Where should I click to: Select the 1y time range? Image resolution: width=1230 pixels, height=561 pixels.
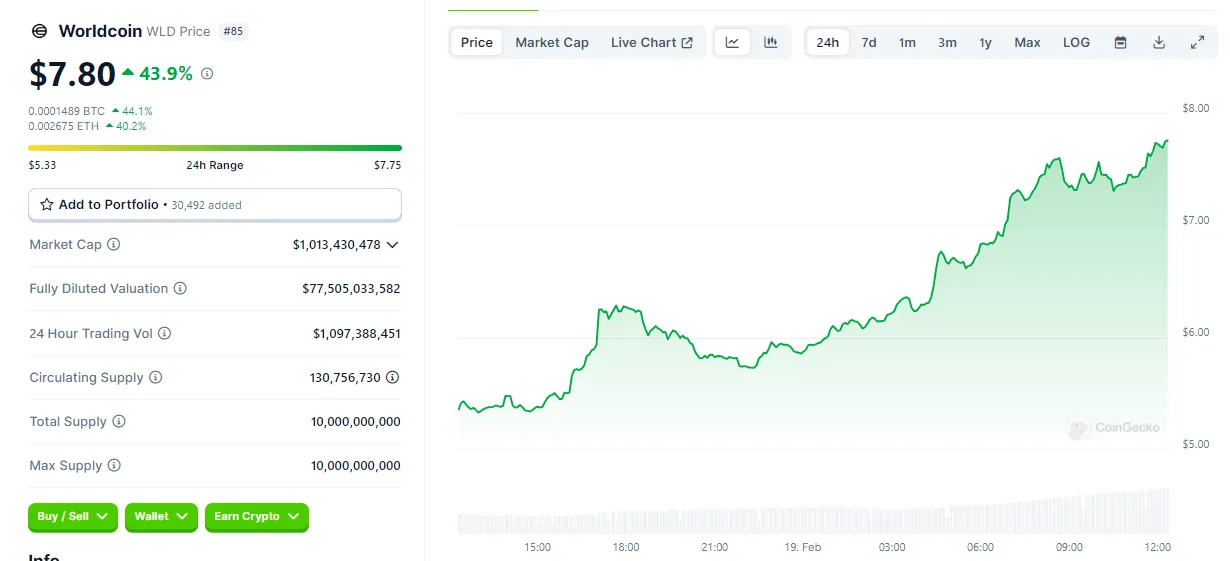(x=985, y=42)
